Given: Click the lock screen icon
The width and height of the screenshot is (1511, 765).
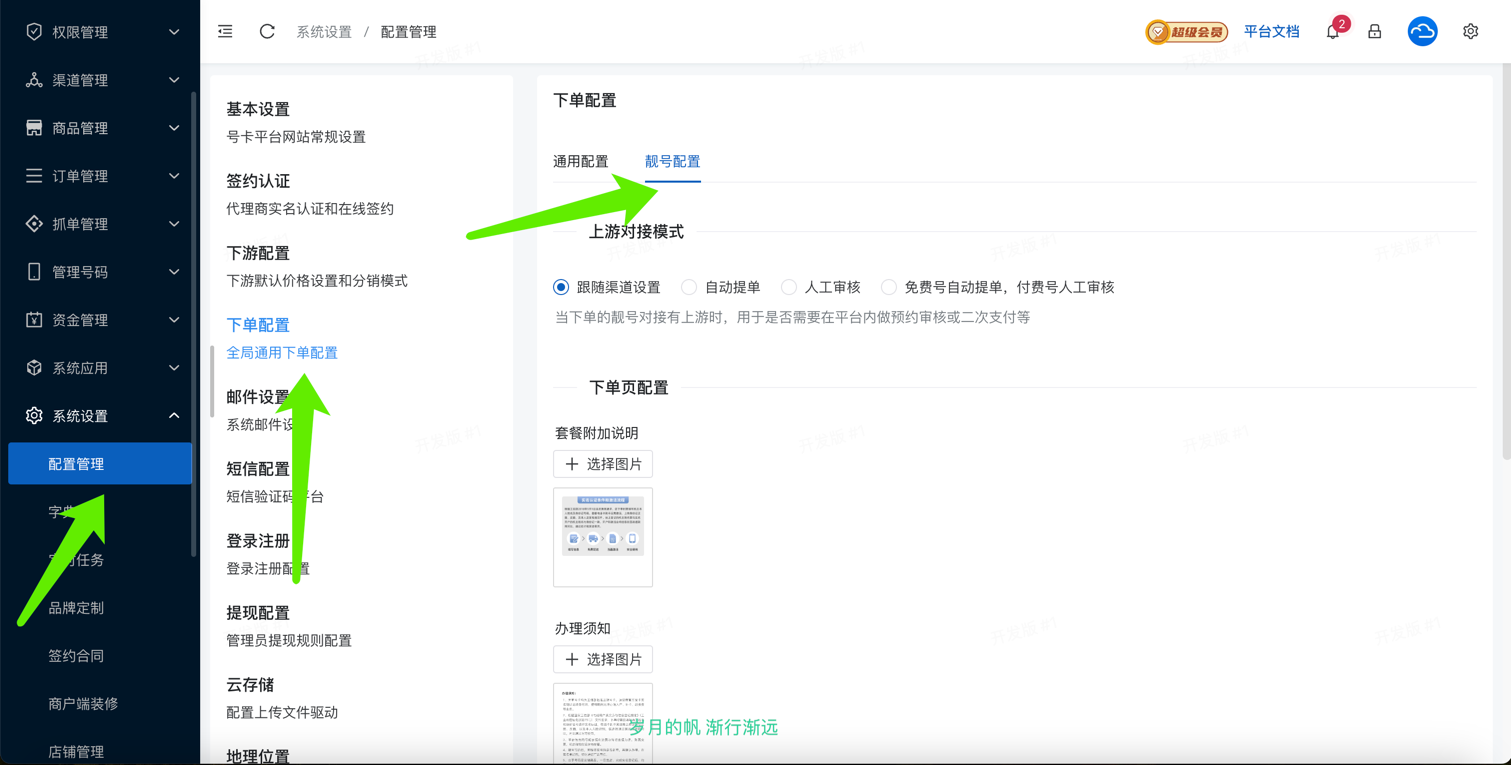Looking at the screenshot, I should pyautogui.click(x=1375, y=32).
